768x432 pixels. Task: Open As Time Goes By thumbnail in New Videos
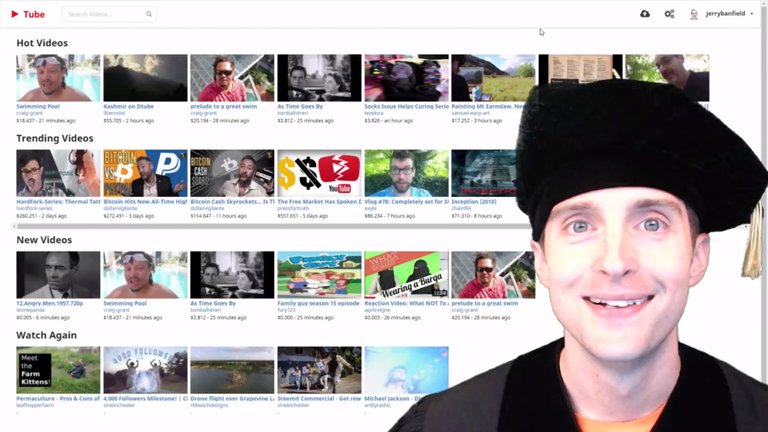tap(232, 275)
